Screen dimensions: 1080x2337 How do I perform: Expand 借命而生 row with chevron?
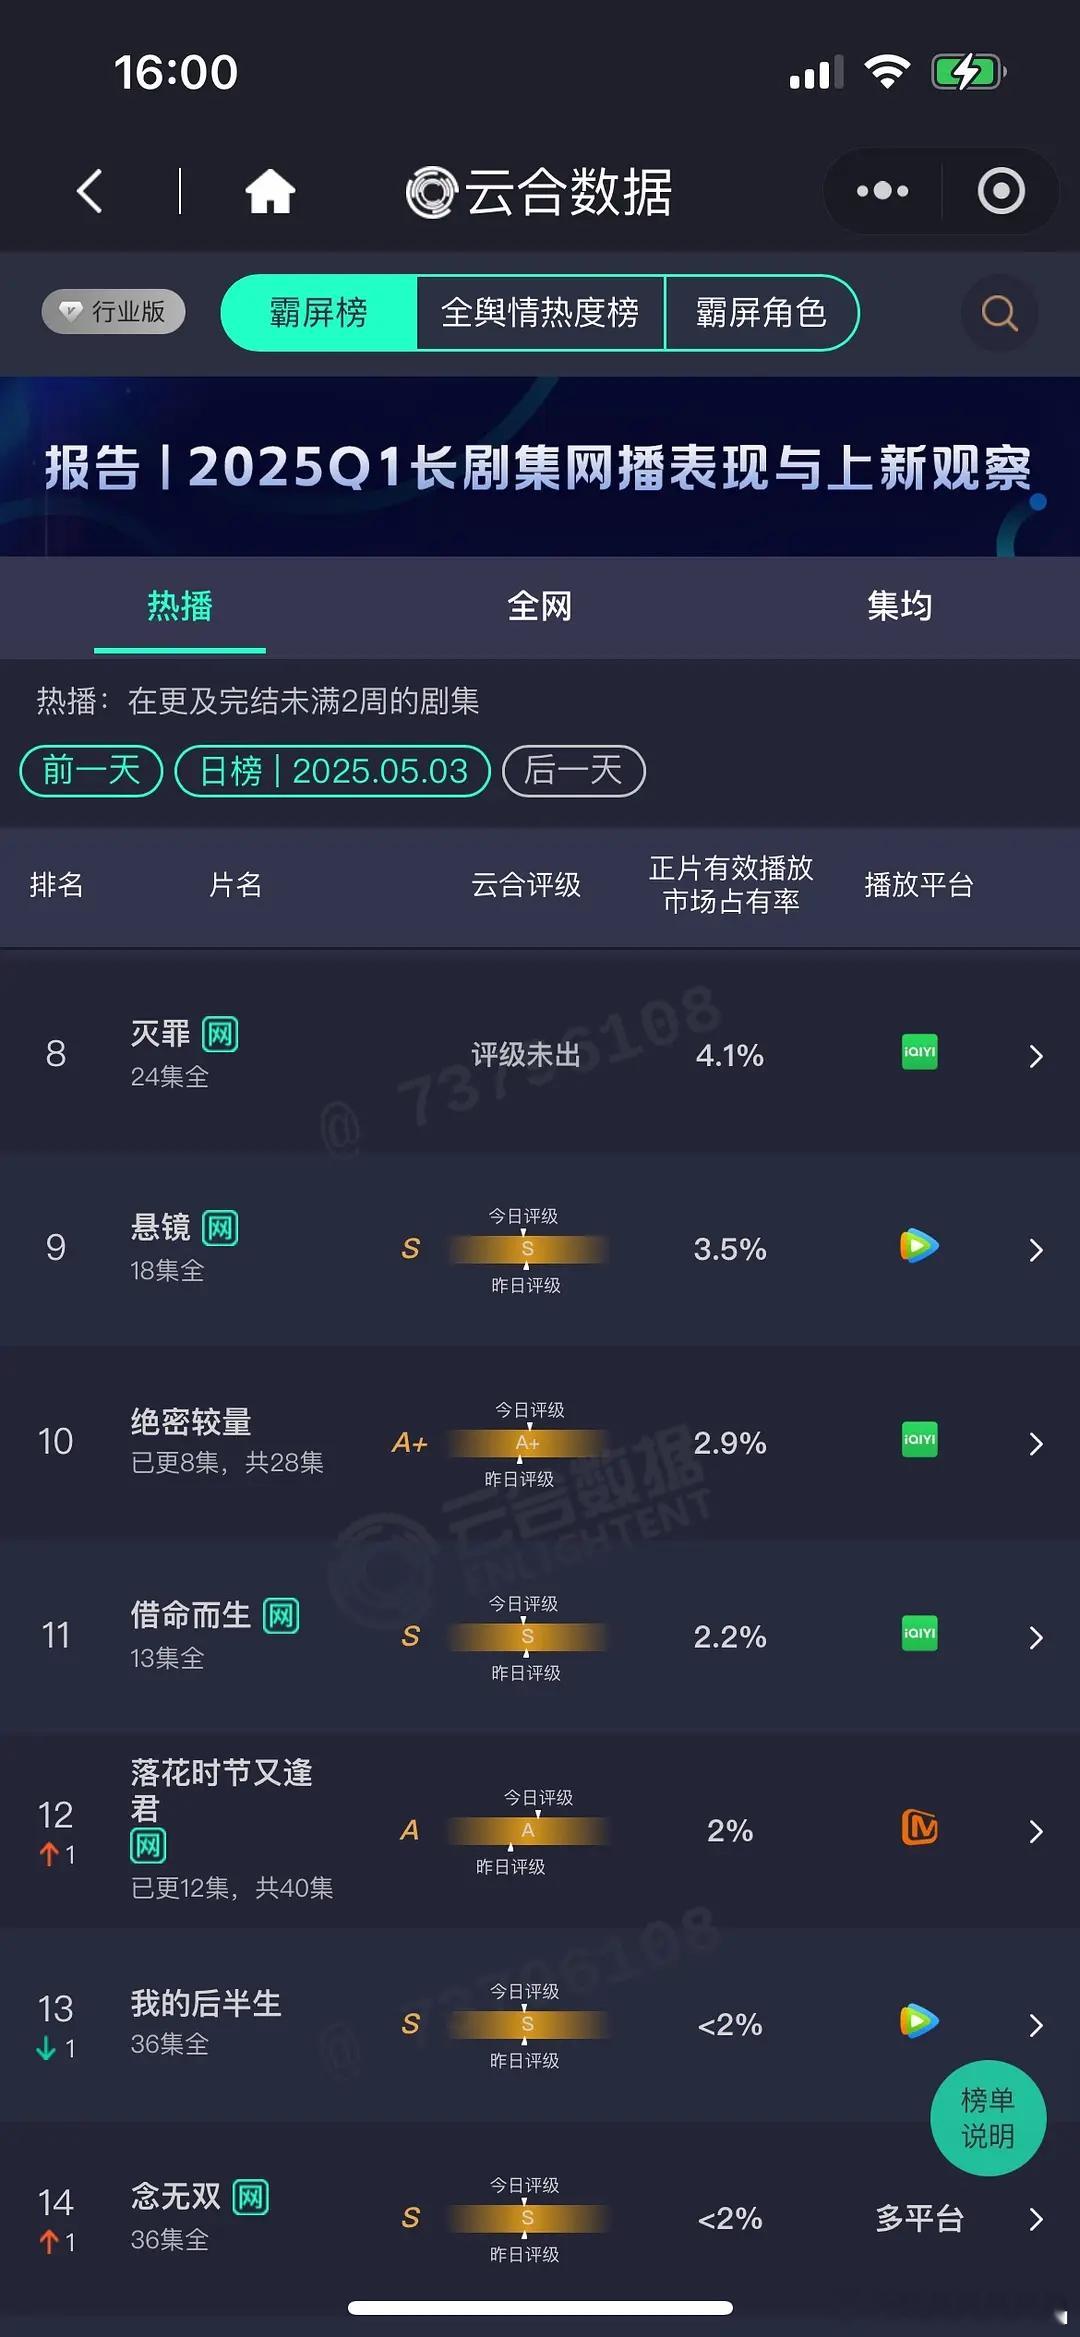click(x=1036, y=1637)
